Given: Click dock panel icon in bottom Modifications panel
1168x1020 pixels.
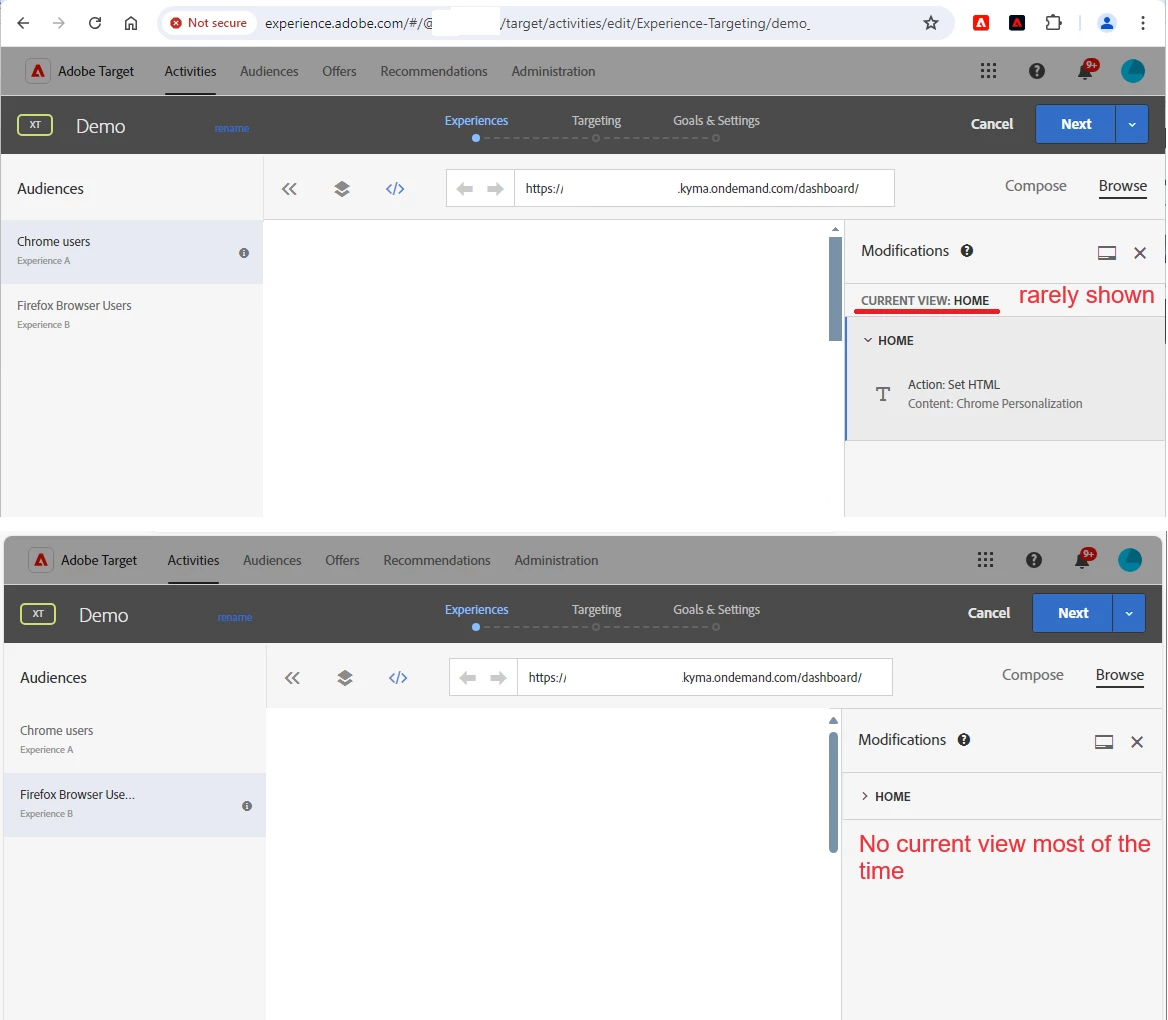Looking at the screenshot, I should [1104, 742].
